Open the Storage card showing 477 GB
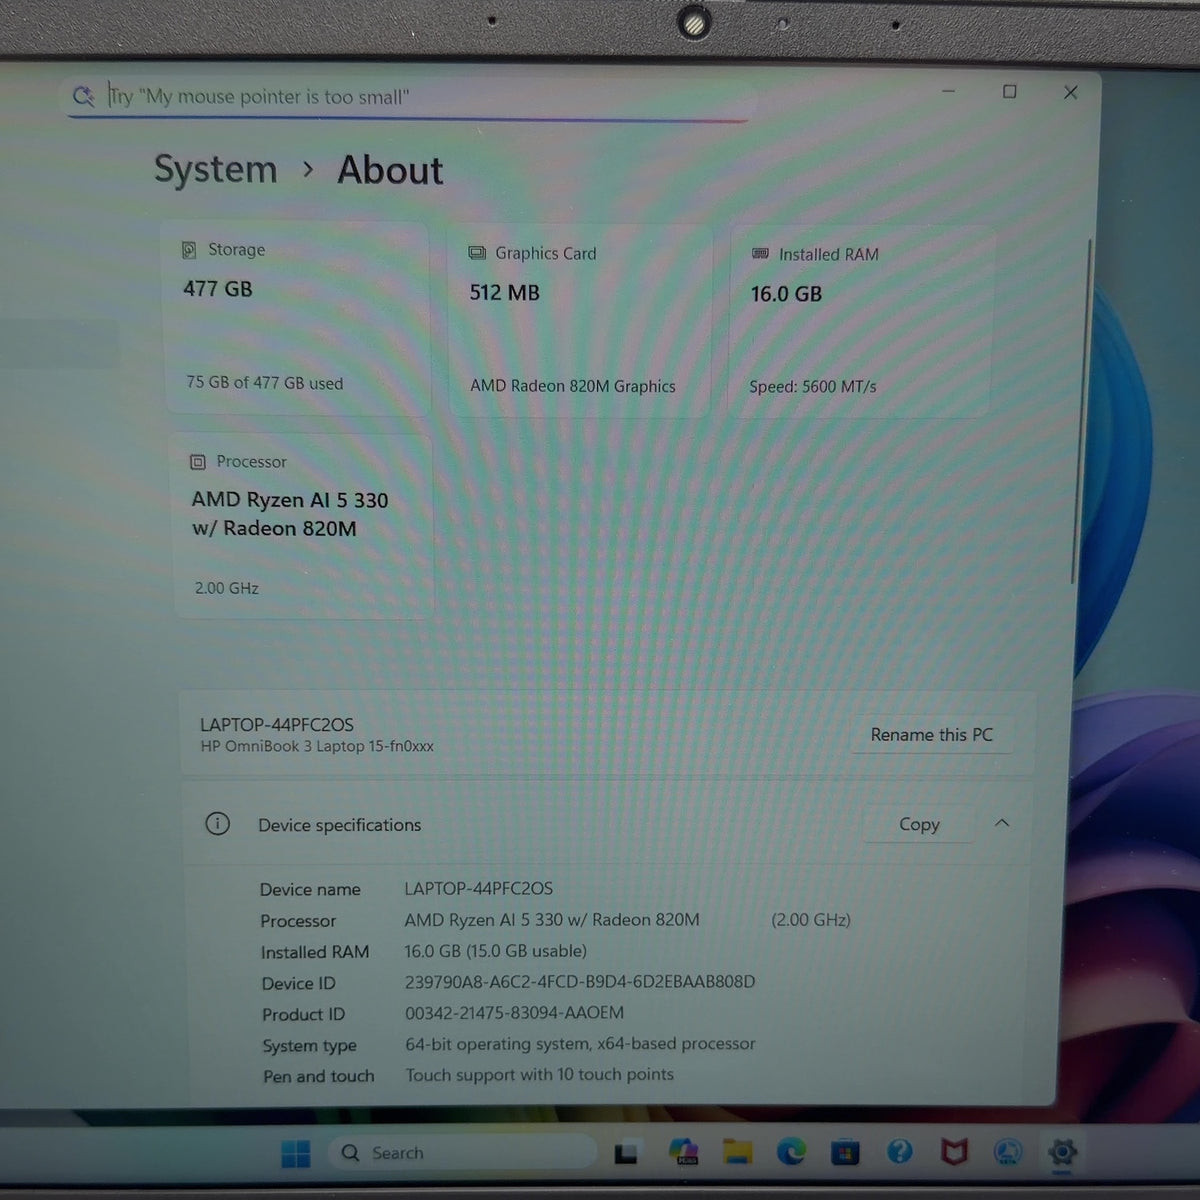Image resolution: width=1200 pixels, height=1200 pixels. (298, 319)
